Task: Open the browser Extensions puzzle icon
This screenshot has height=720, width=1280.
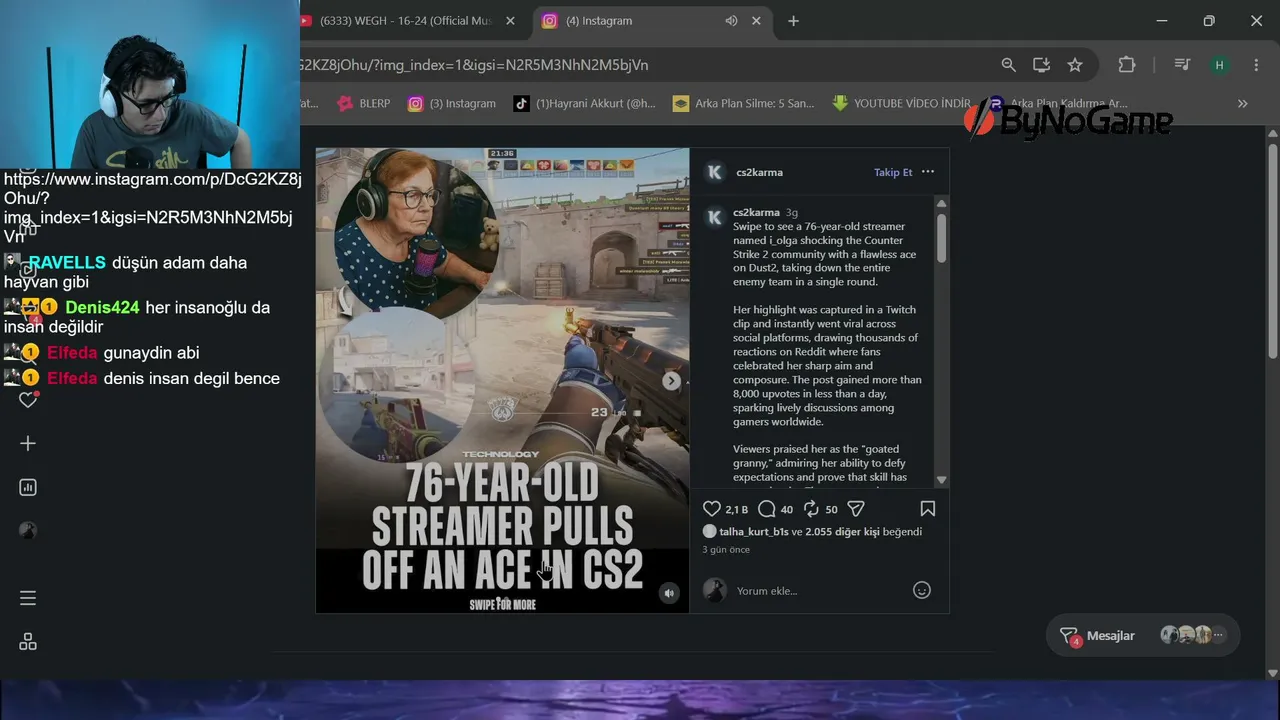Action: click(x=1127, y=65)
